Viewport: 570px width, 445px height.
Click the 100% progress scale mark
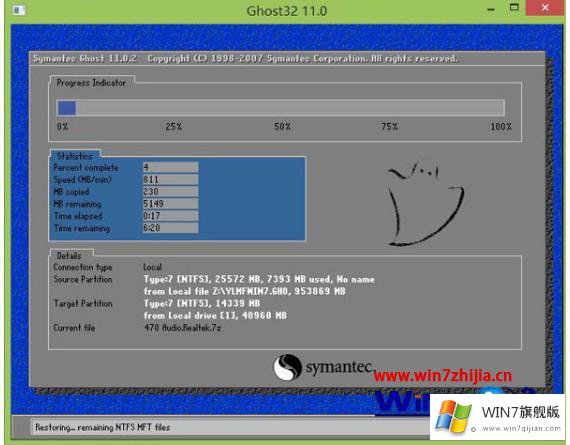coord(501,127)
